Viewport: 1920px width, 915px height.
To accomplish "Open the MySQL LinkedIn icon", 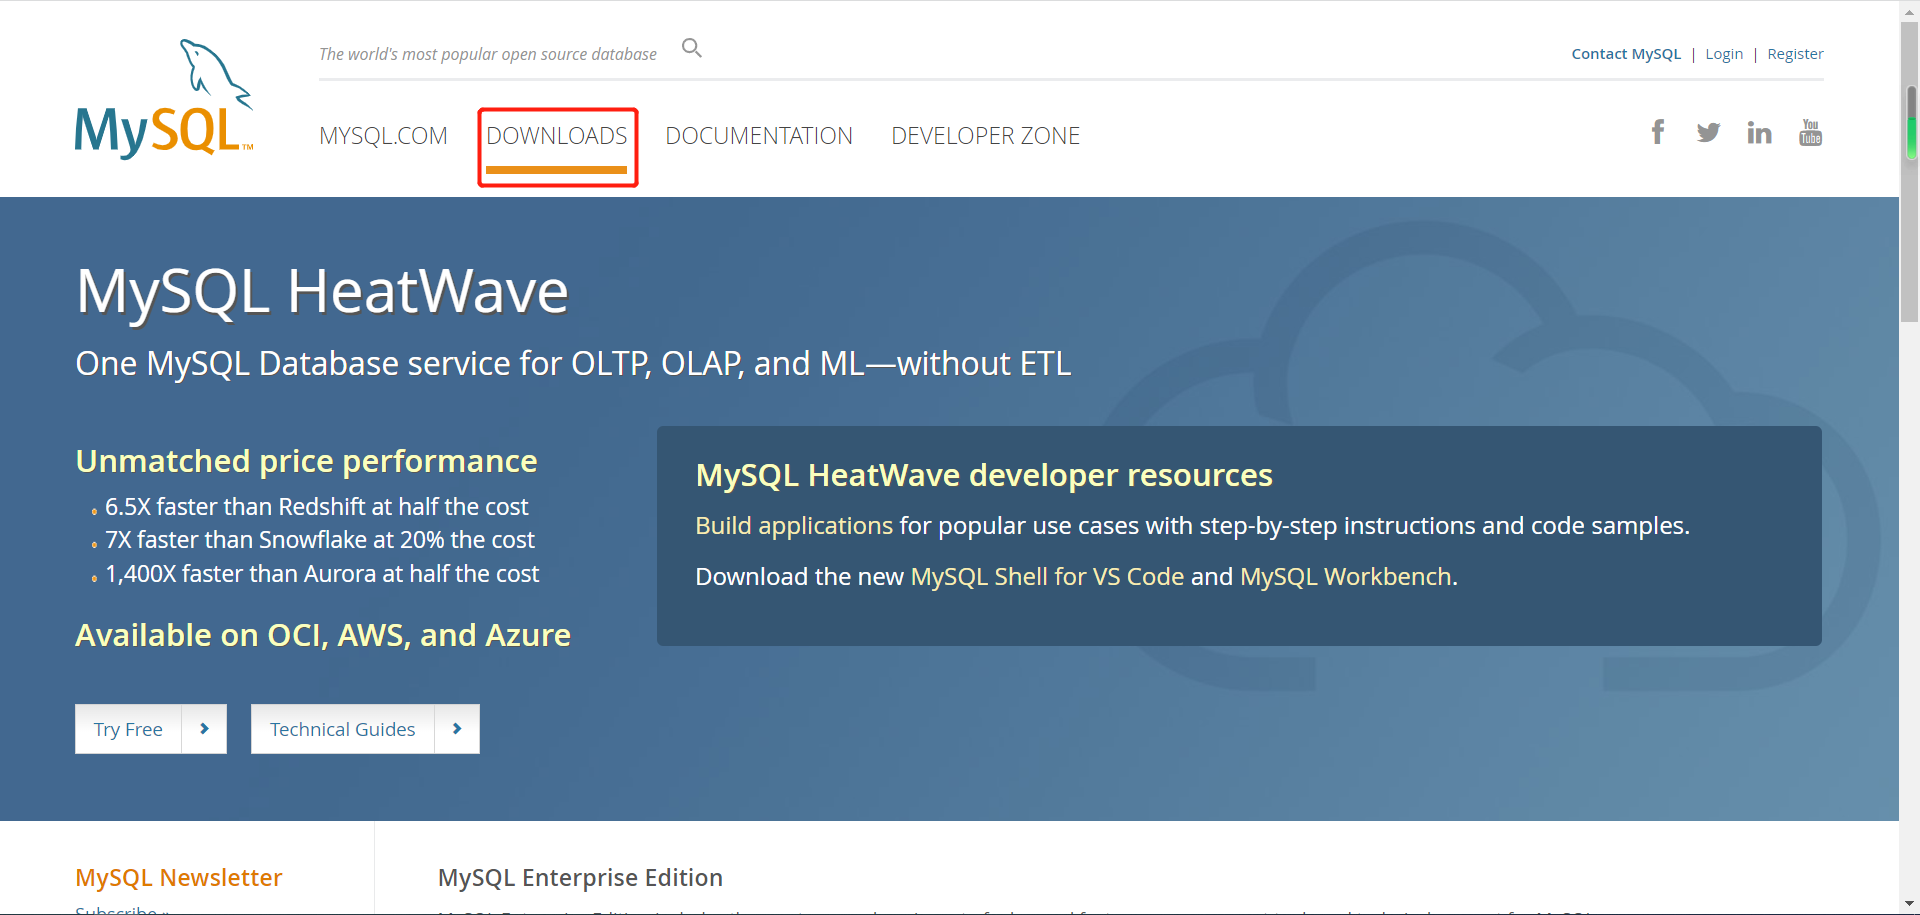I will click(x=1759, y=132).
